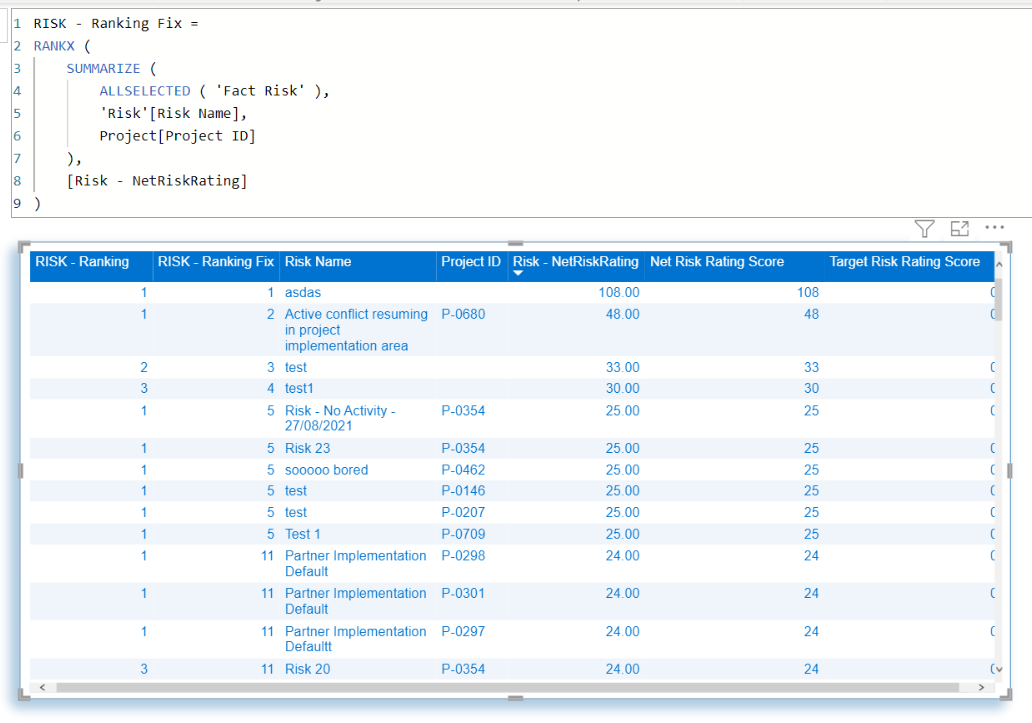Sort by Net Risk Rating Score header
1032x723 pixels.
717,262
